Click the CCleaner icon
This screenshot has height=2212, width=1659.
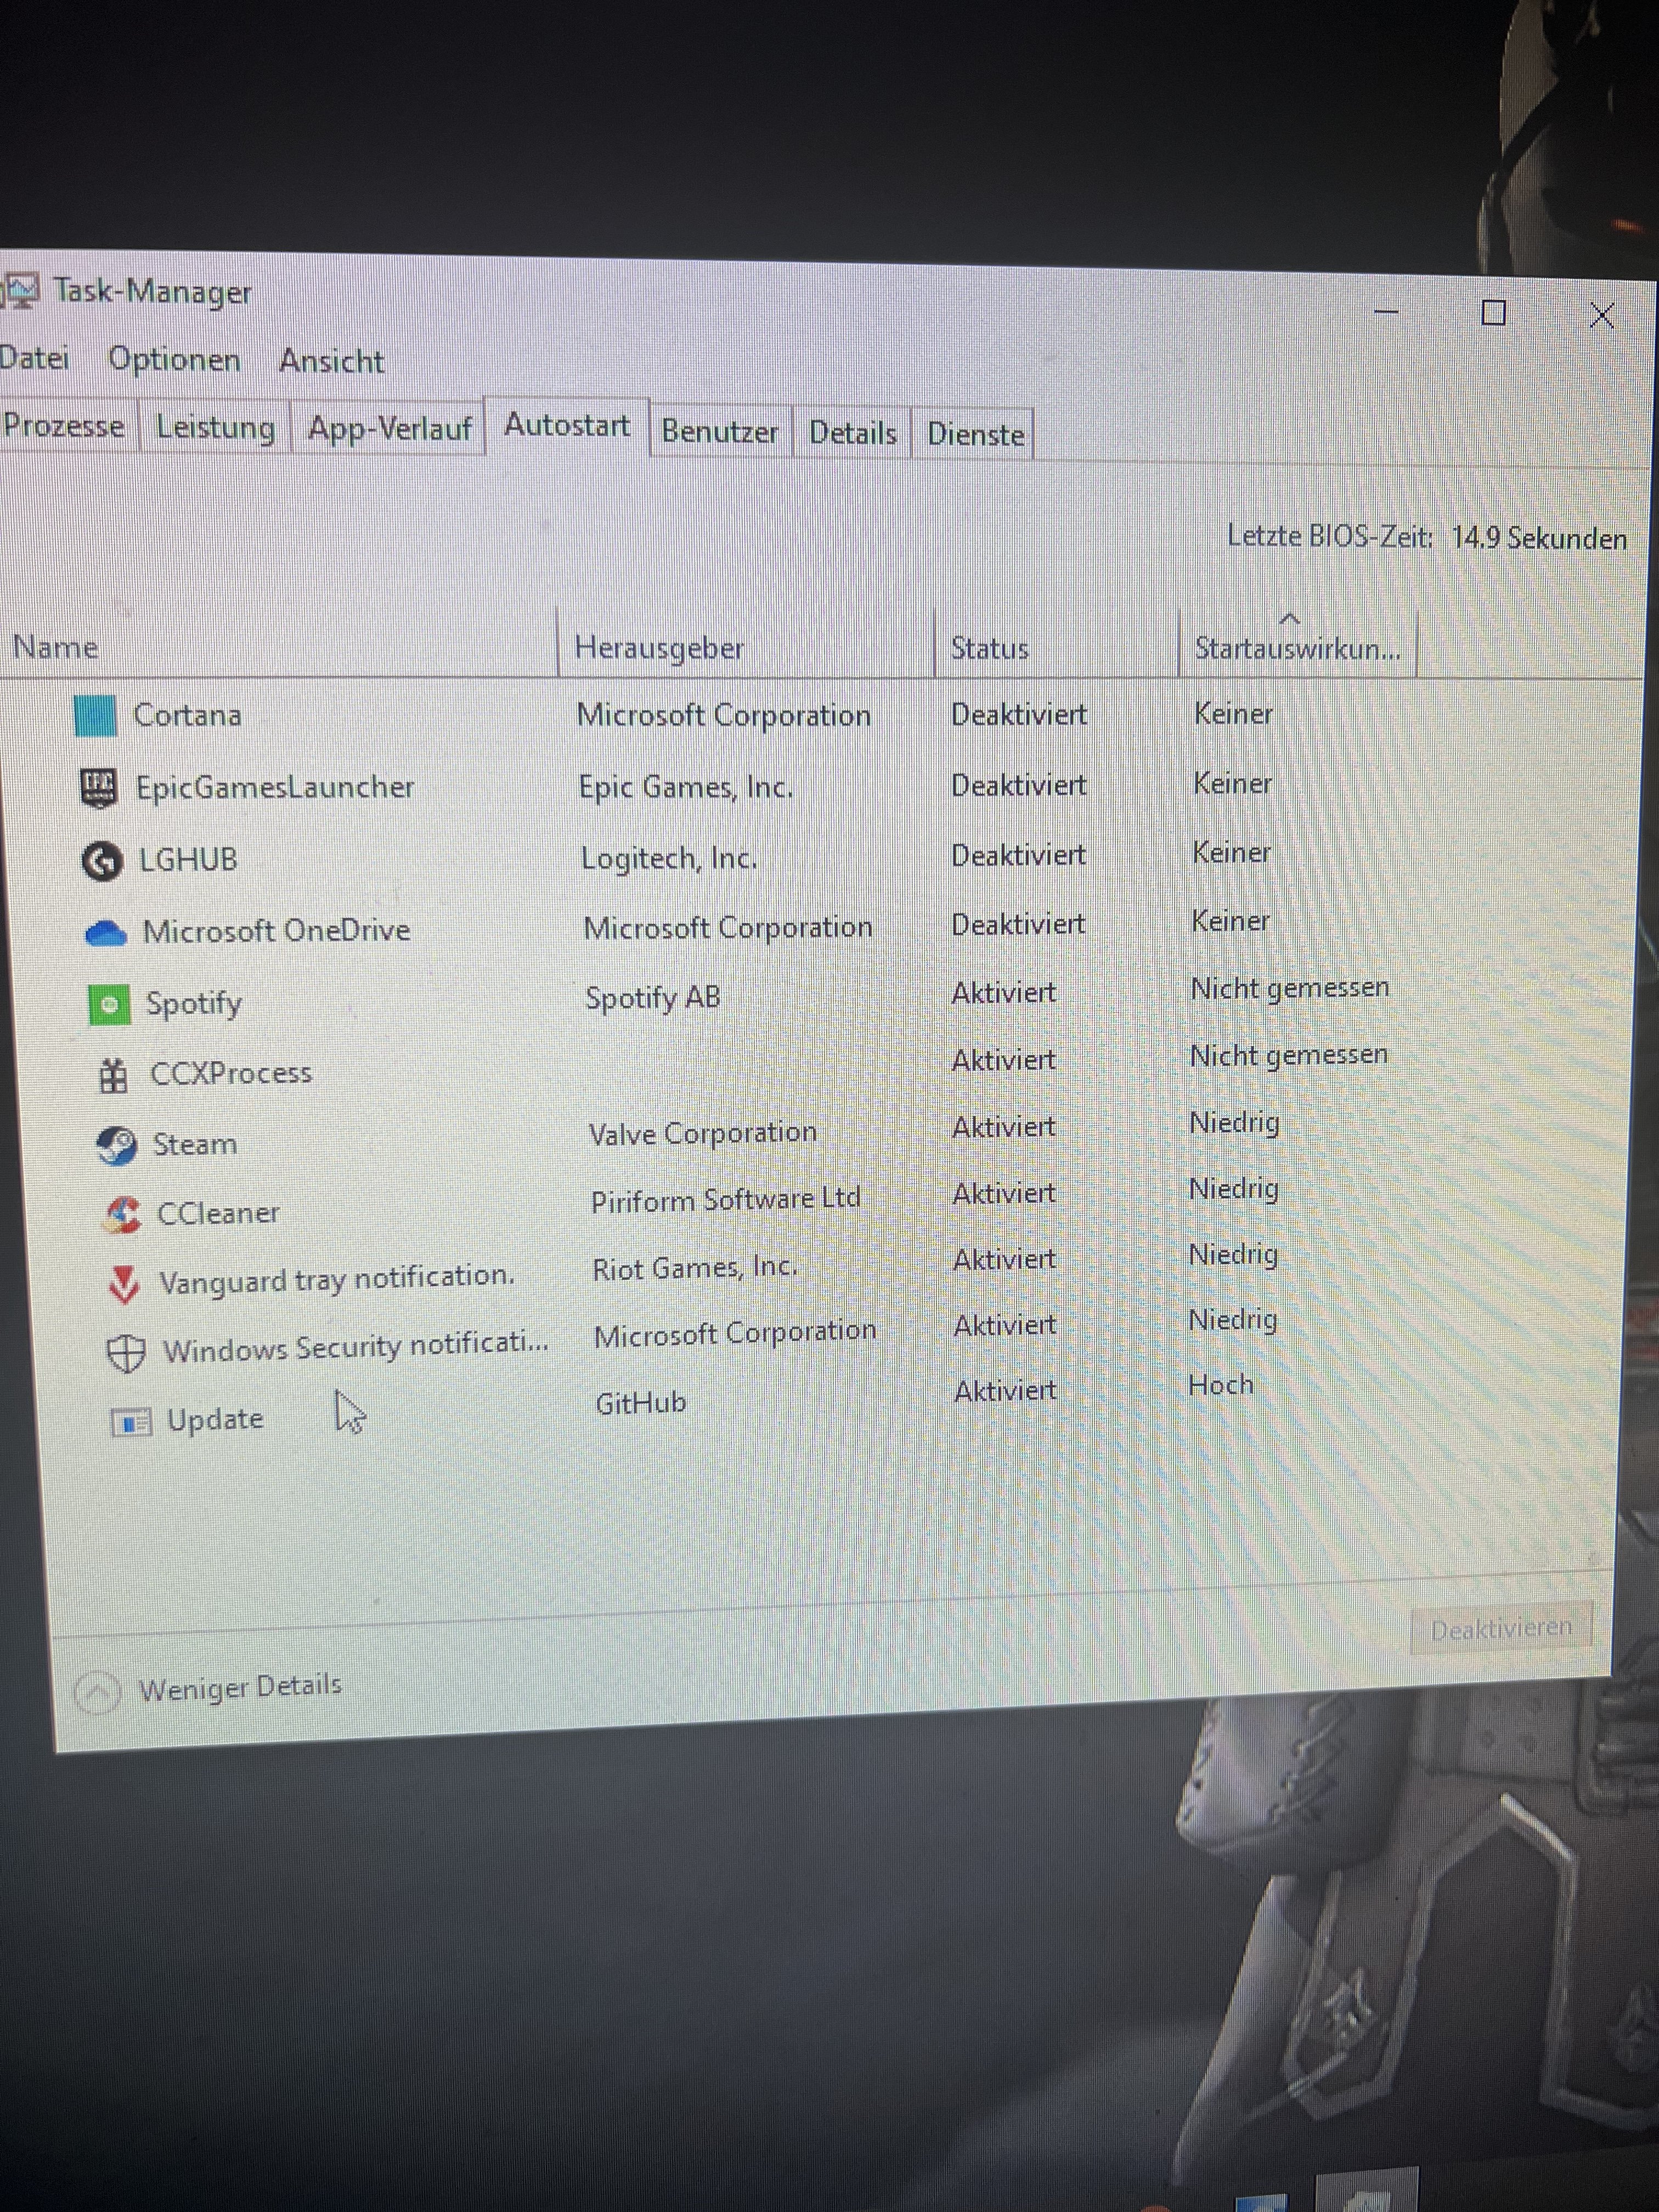pyautogui.click(x=121, y=1214)
